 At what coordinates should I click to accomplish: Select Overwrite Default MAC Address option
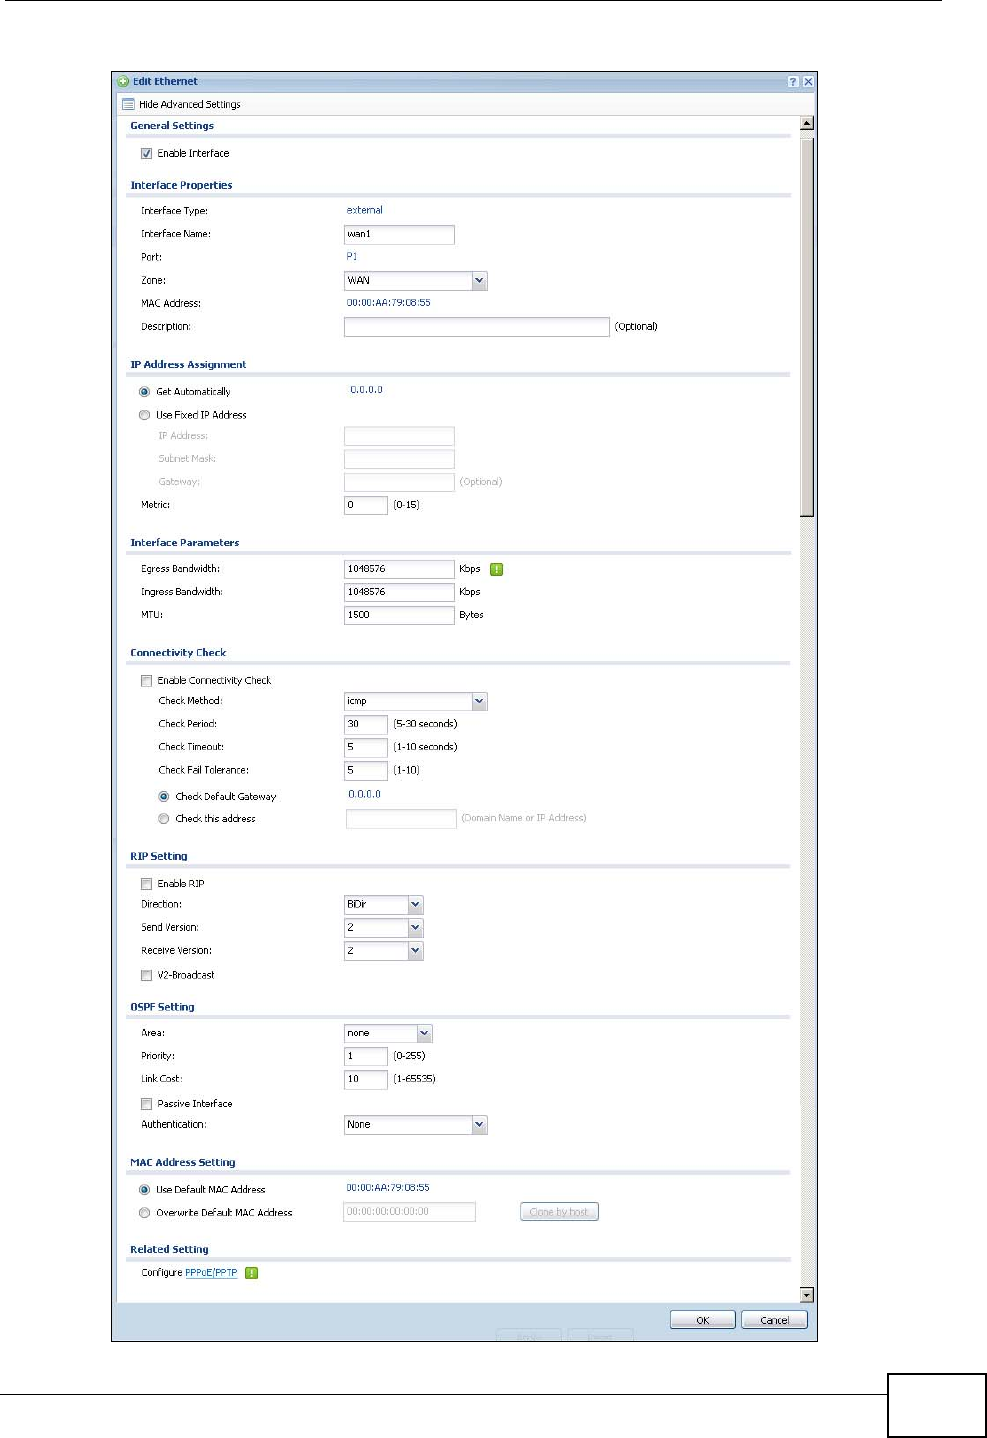click(x=145, y=1213)
